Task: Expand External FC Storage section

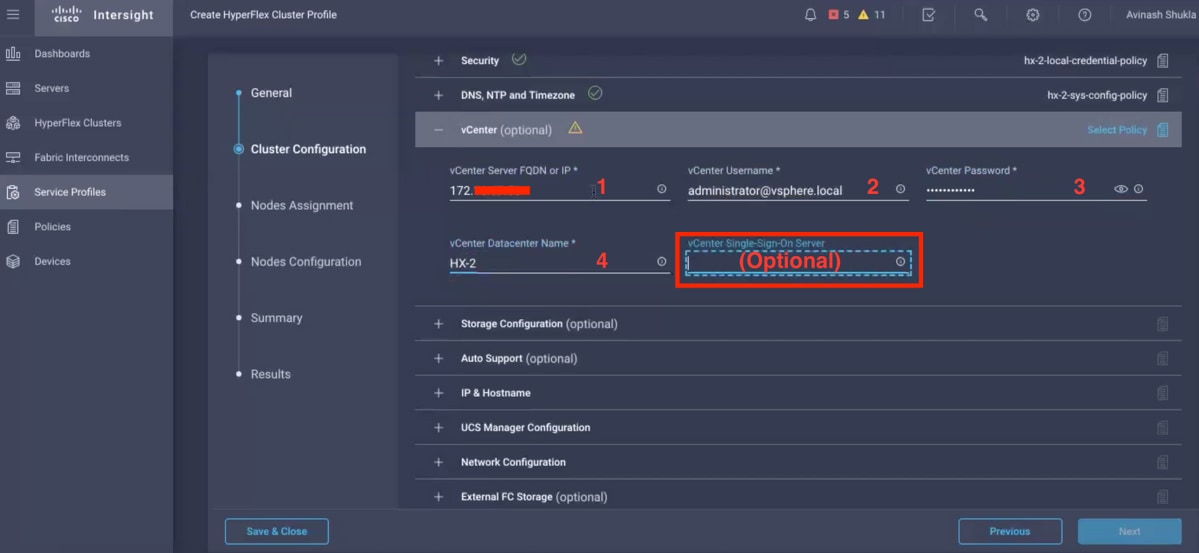Action: tap(439, 497)
